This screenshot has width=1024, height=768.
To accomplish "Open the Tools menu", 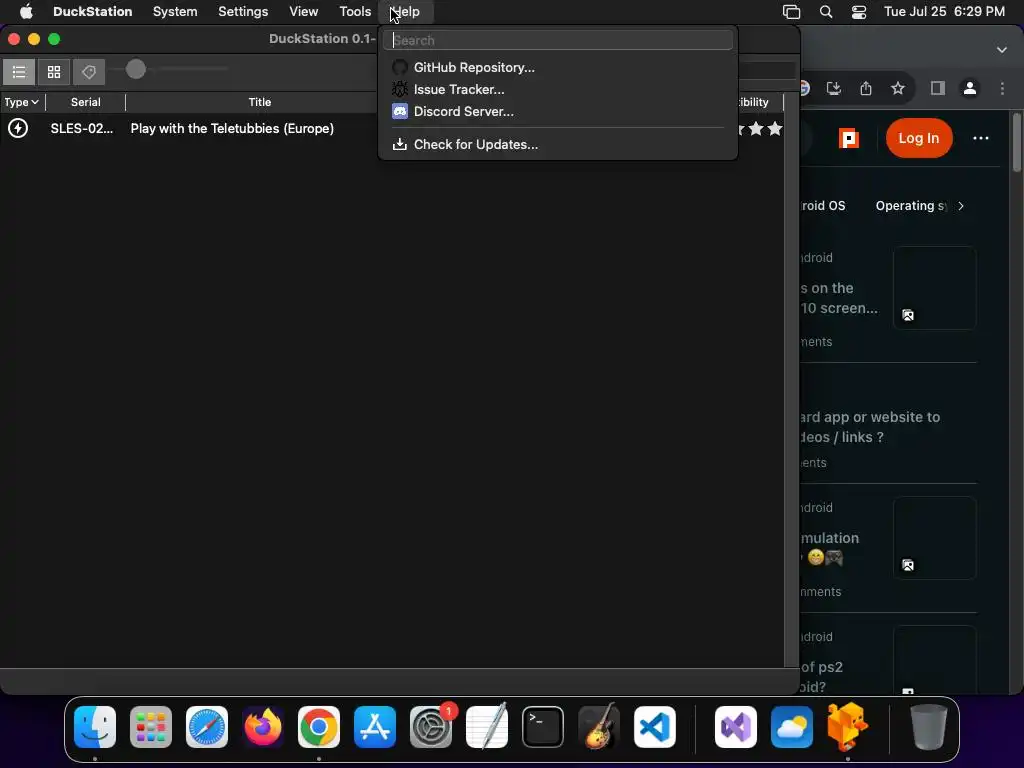I will (x=355, y=11).
